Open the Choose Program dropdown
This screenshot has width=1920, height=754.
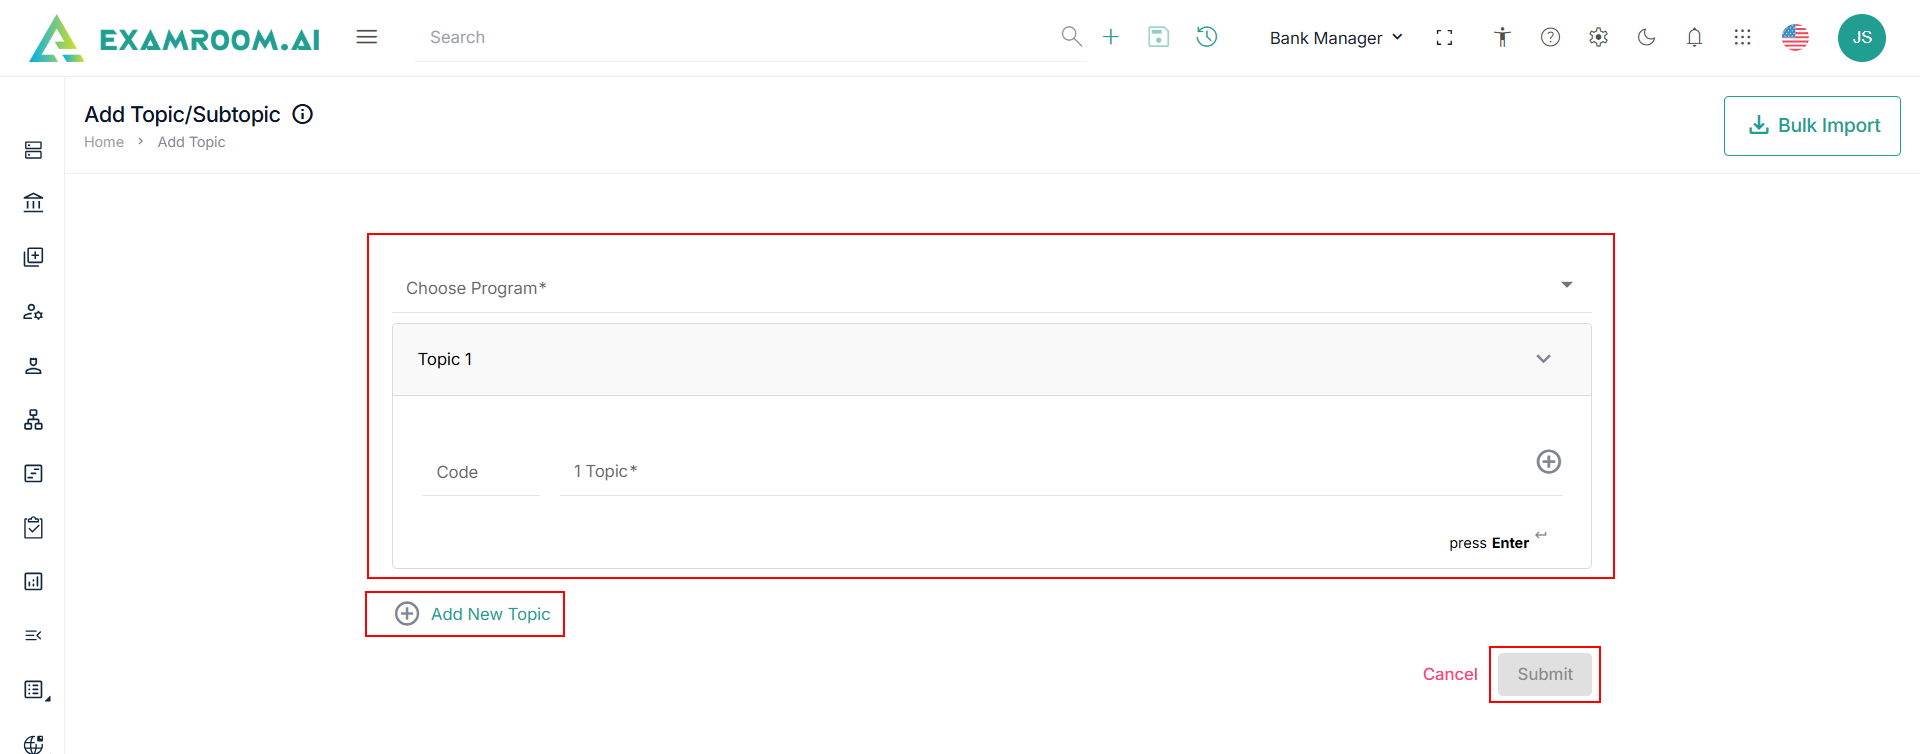coord(990,288)
